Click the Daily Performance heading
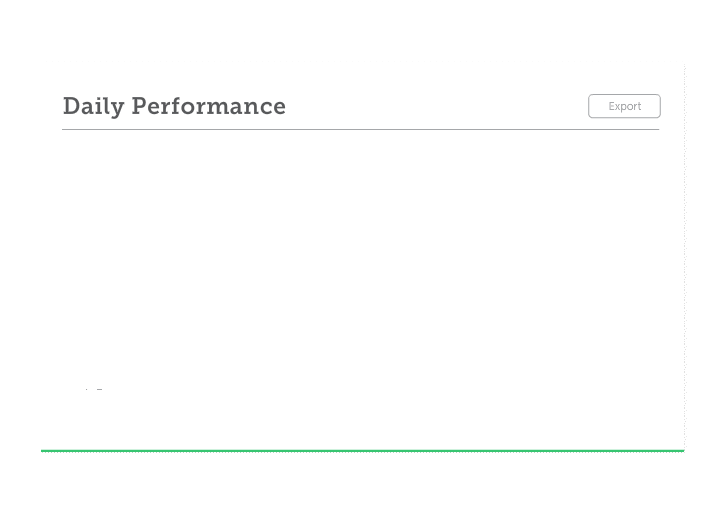The image size is (725, 514). click(x=174, y=106)
